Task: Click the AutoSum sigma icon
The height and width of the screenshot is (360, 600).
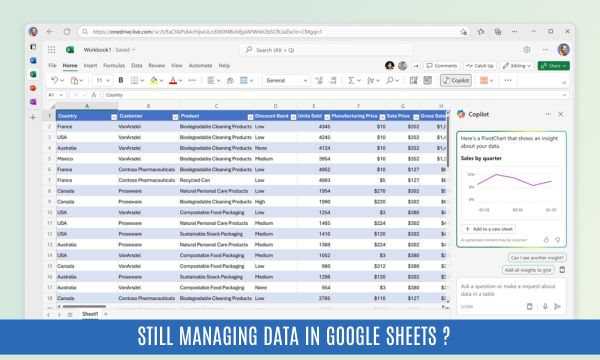Action: point(351,80)
